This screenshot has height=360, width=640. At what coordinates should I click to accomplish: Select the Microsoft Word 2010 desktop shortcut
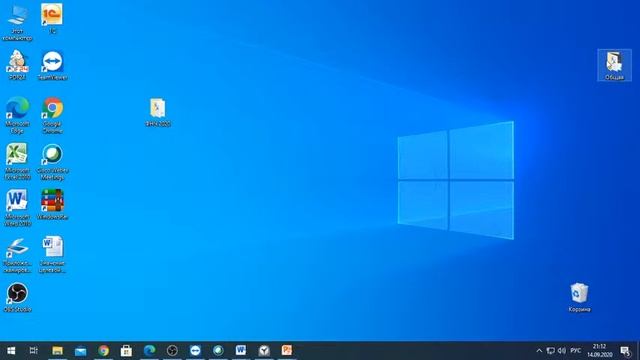pyautogui.click(x=17, y=208)
